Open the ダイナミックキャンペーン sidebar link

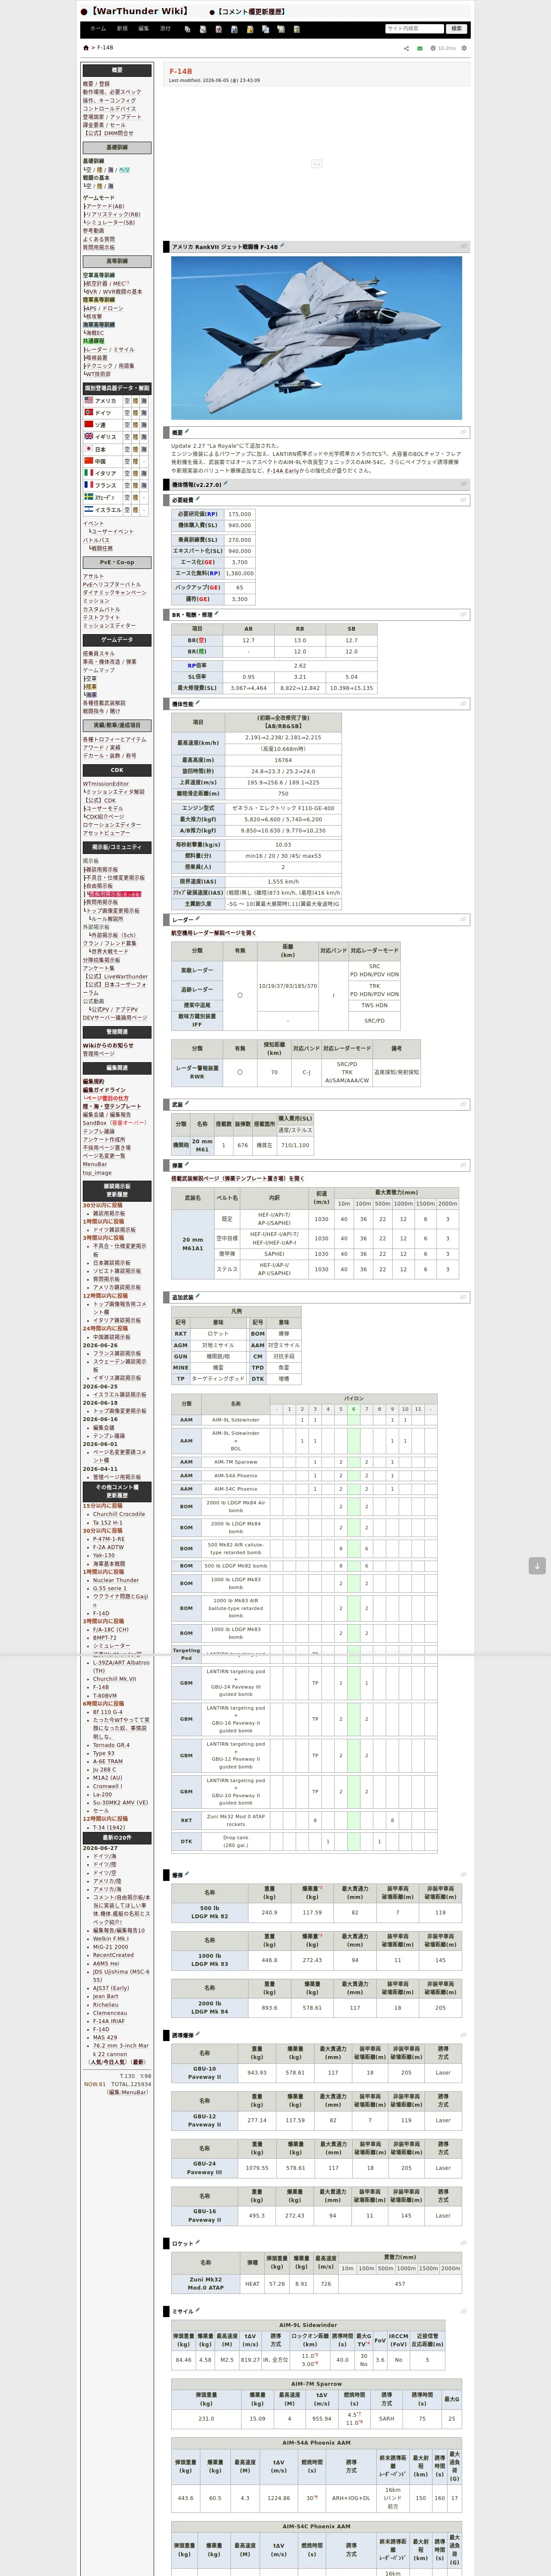pos(115,593)
